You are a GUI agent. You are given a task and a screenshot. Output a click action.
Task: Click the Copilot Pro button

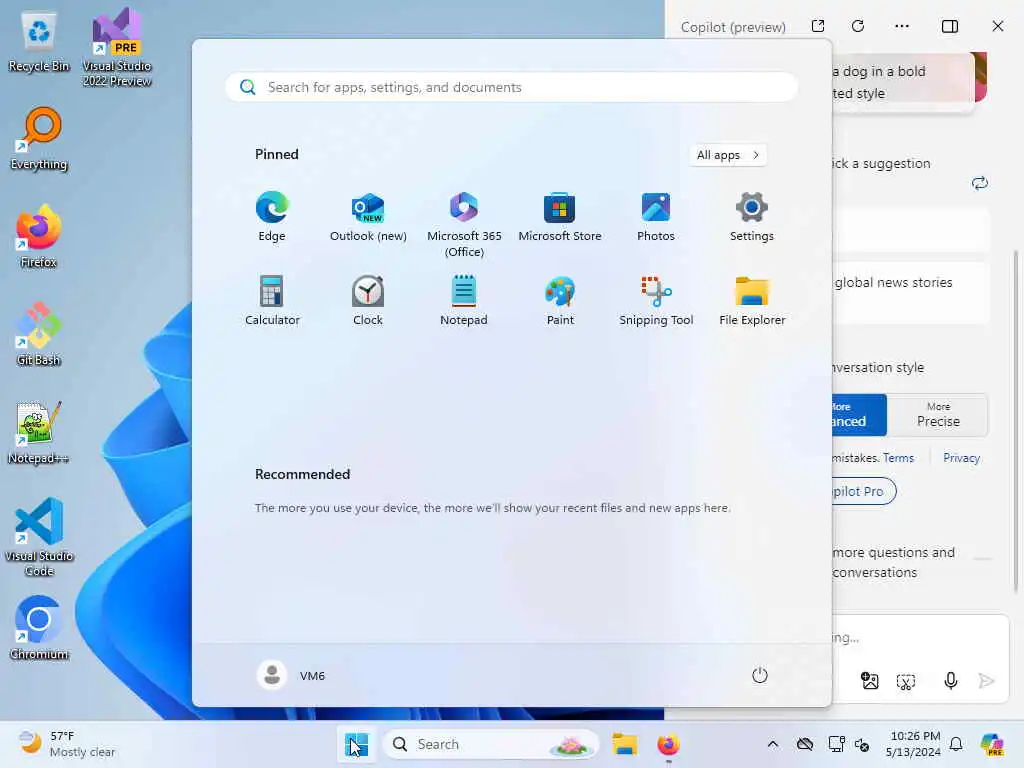863,491
